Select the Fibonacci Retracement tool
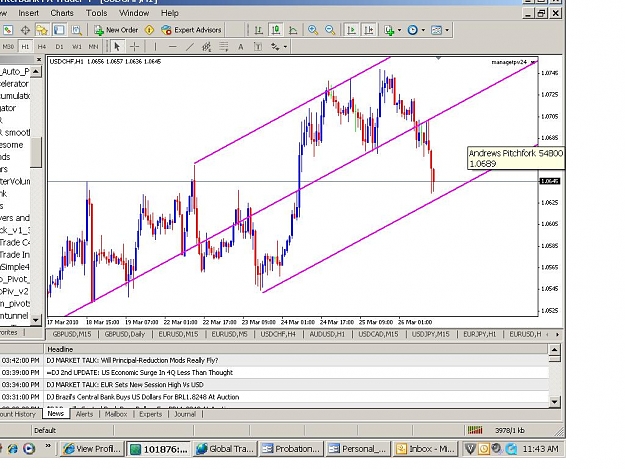This screenshot has width=625, height=469. [224, 47]
